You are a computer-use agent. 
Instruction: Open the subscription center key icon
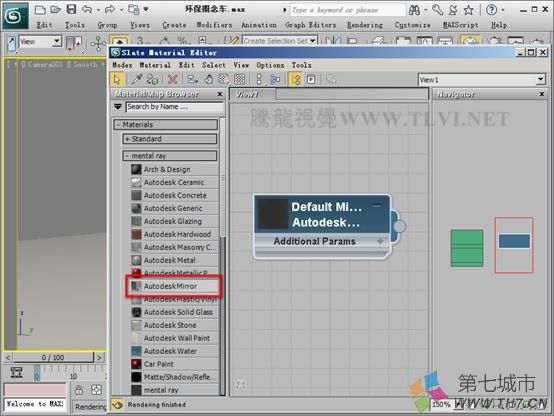(x=437, y=10)
